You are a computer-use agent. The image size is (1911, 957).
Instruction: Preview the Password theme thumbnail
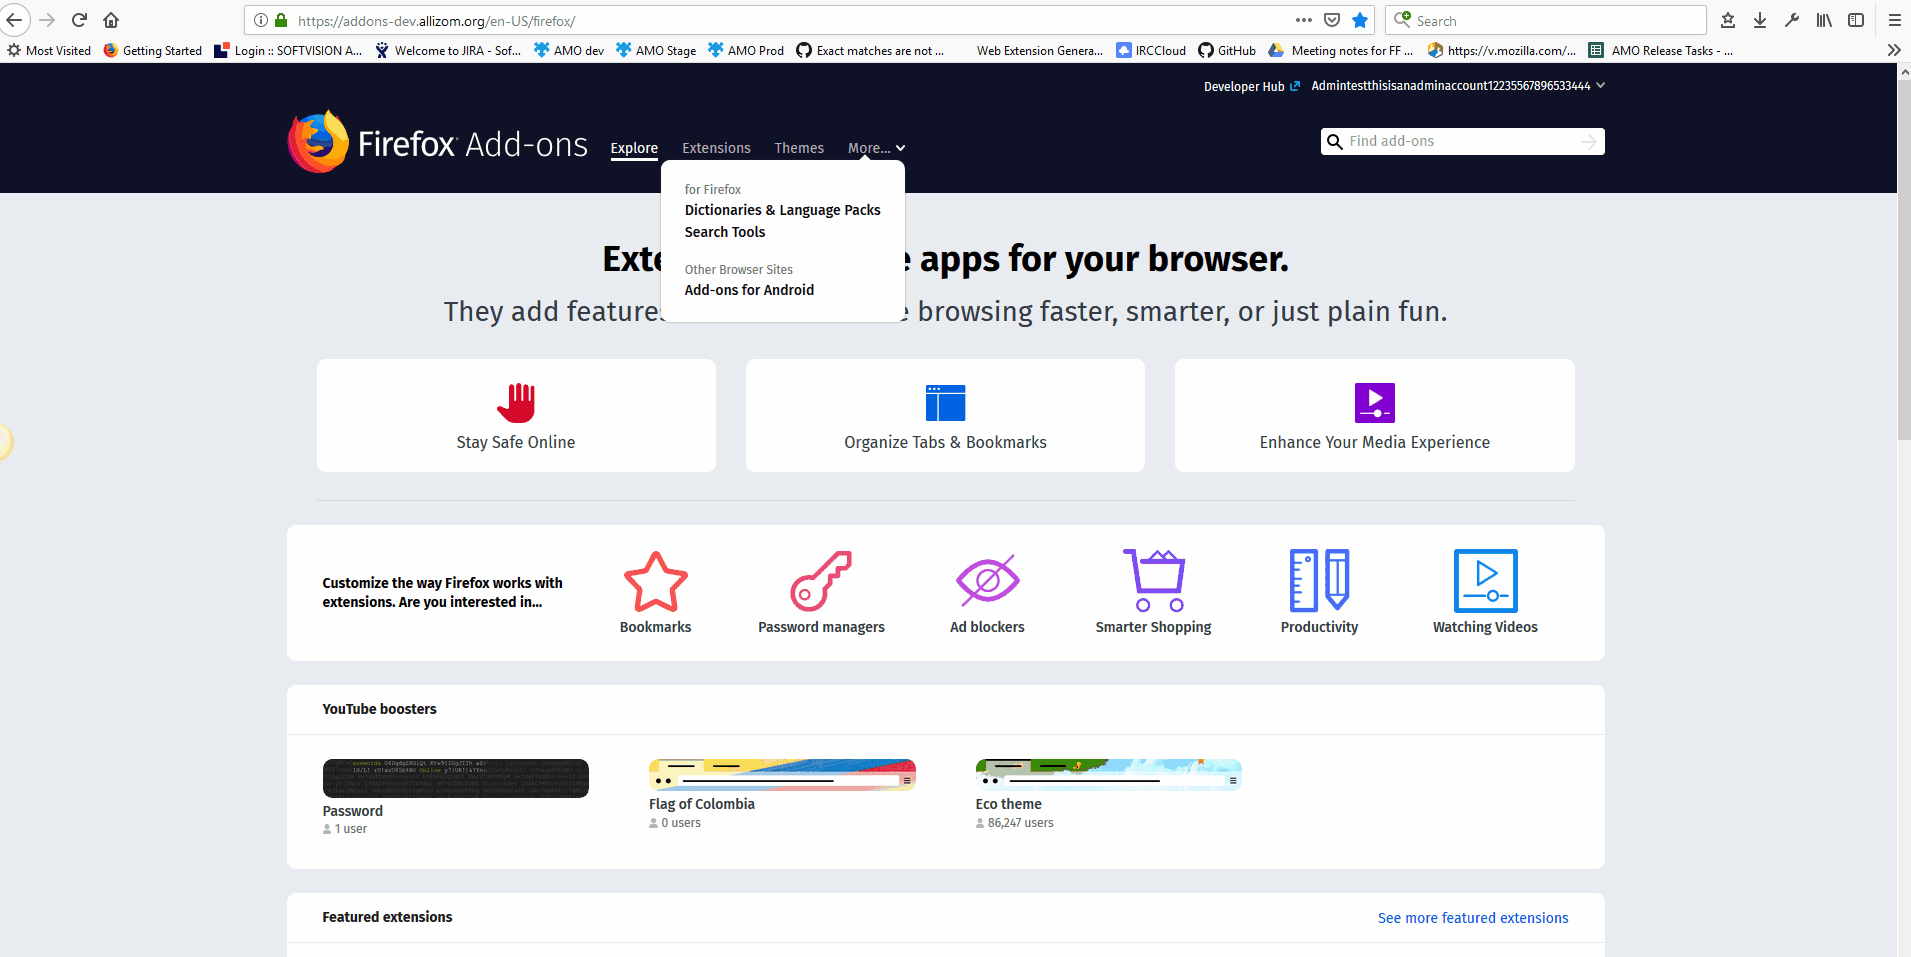pos(456,778)
